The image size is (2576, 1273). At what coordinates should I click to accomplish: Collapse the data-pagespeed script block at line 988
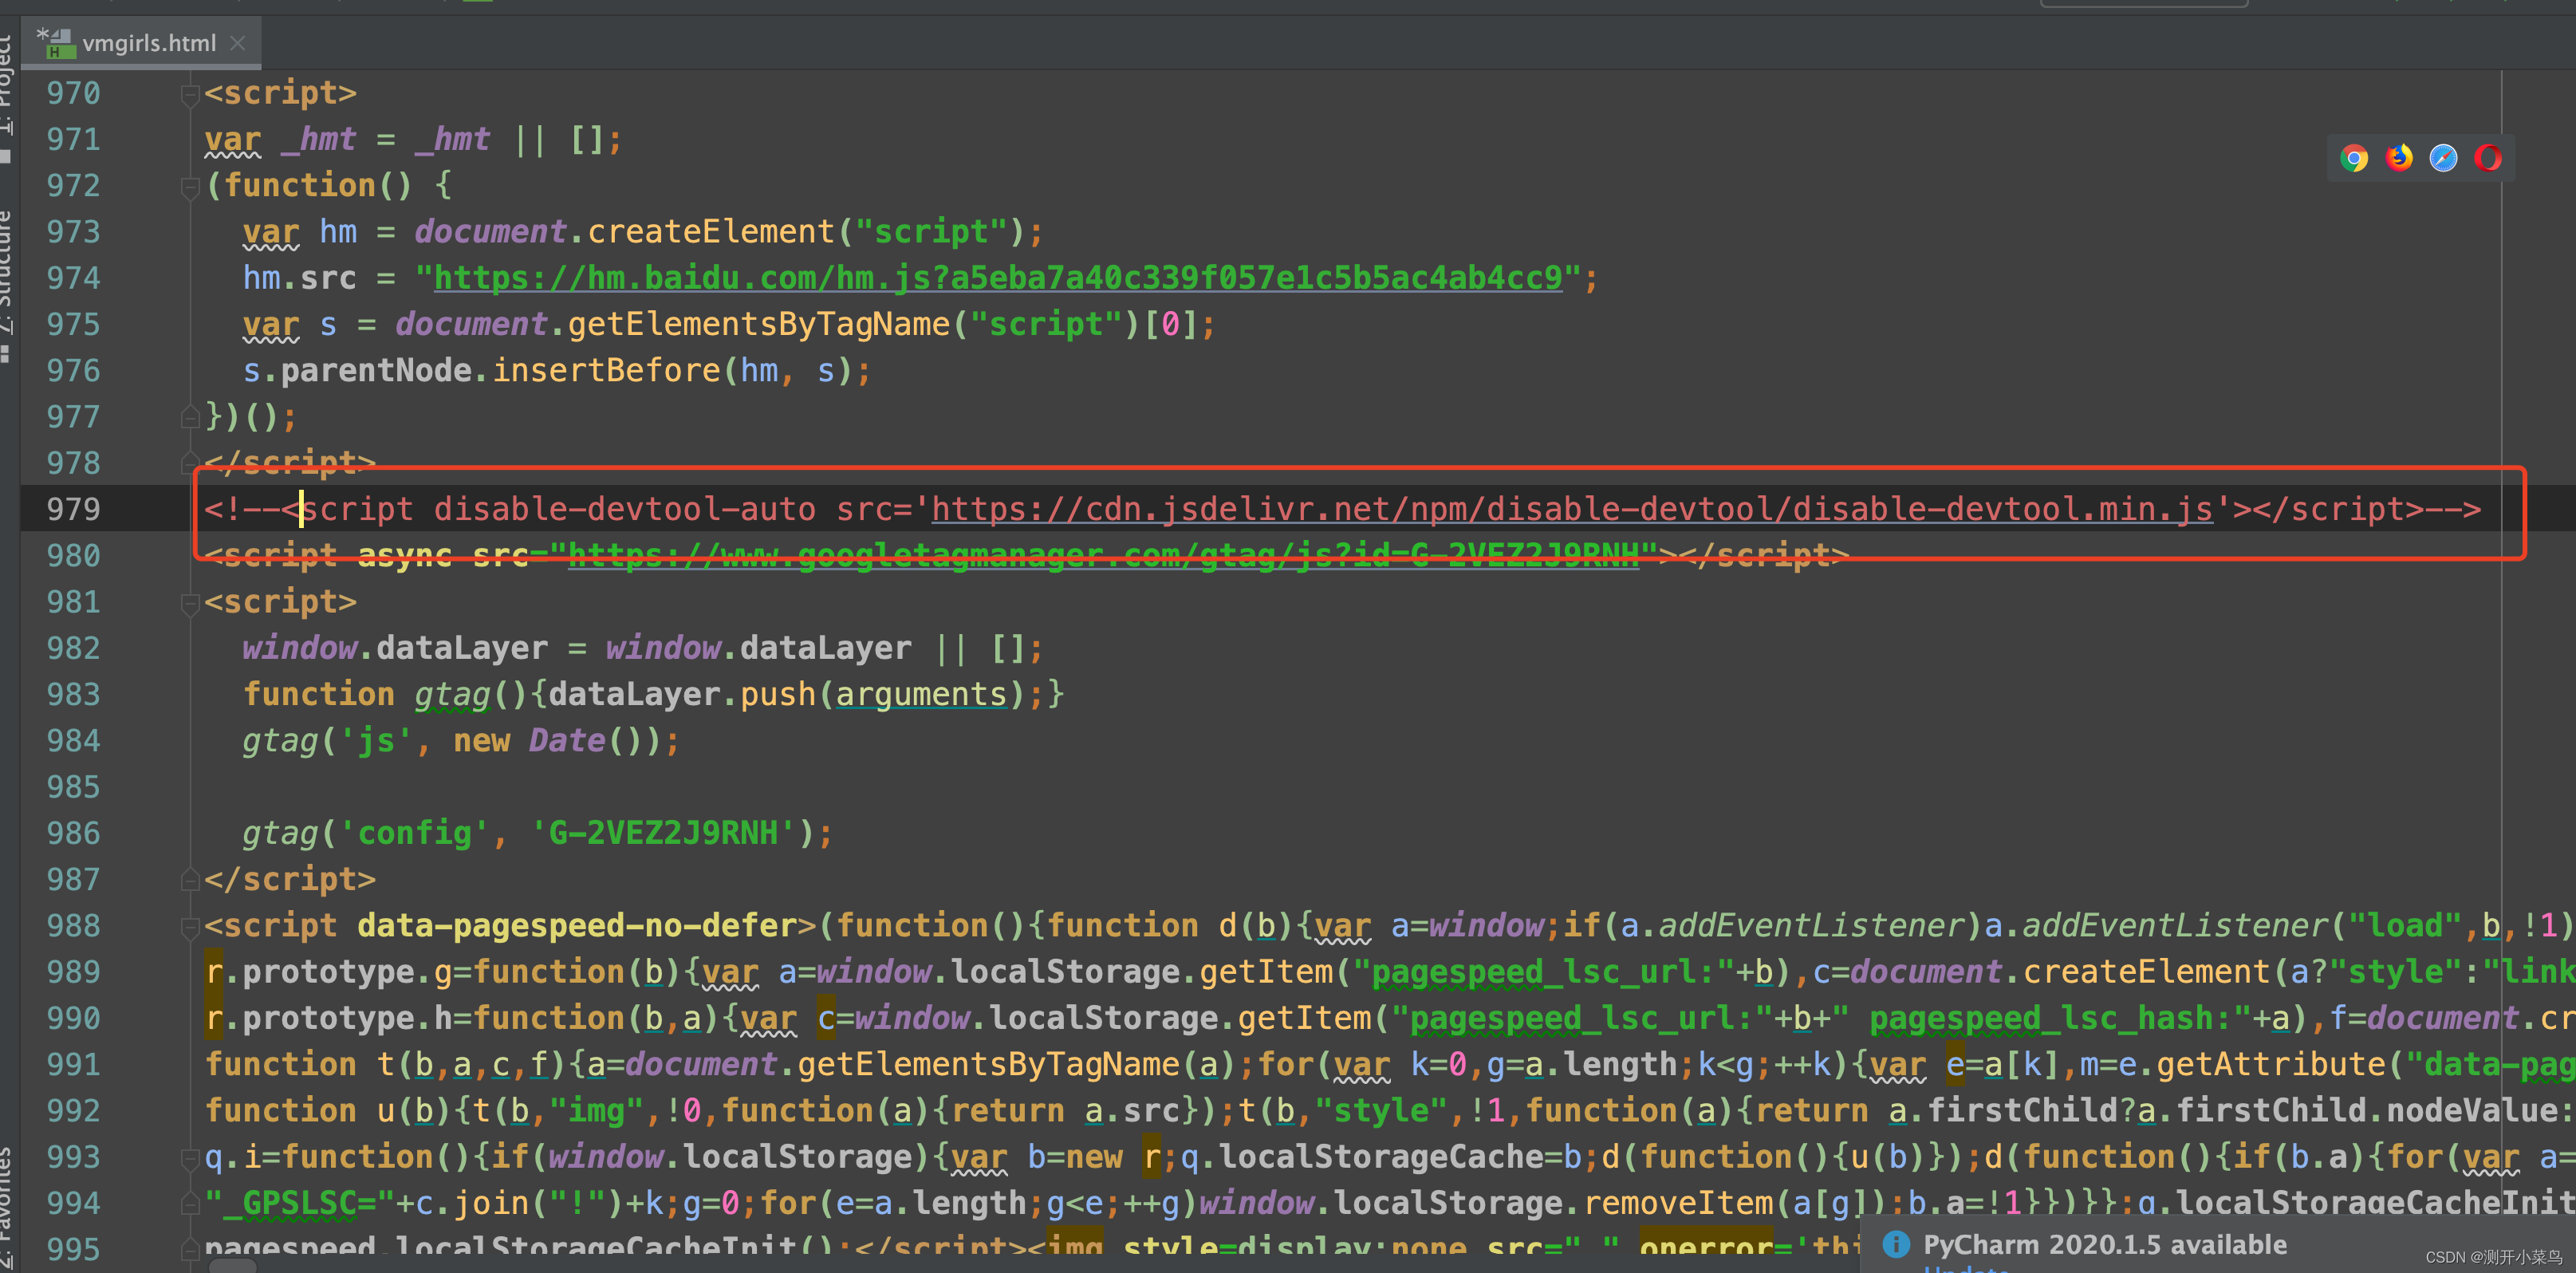(189, 927)
